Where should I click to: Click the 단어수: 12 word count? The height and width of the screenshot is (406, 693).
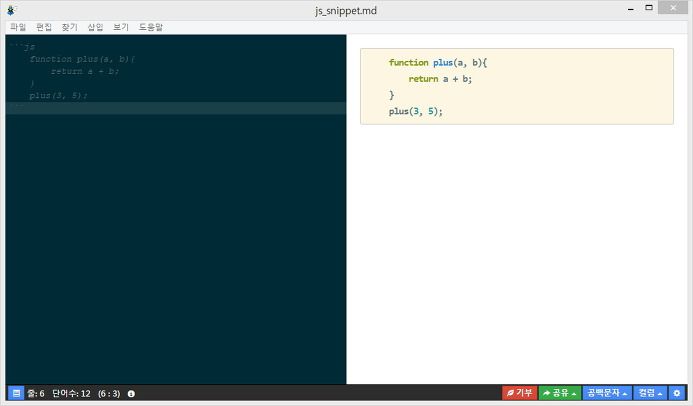[71, 393]
